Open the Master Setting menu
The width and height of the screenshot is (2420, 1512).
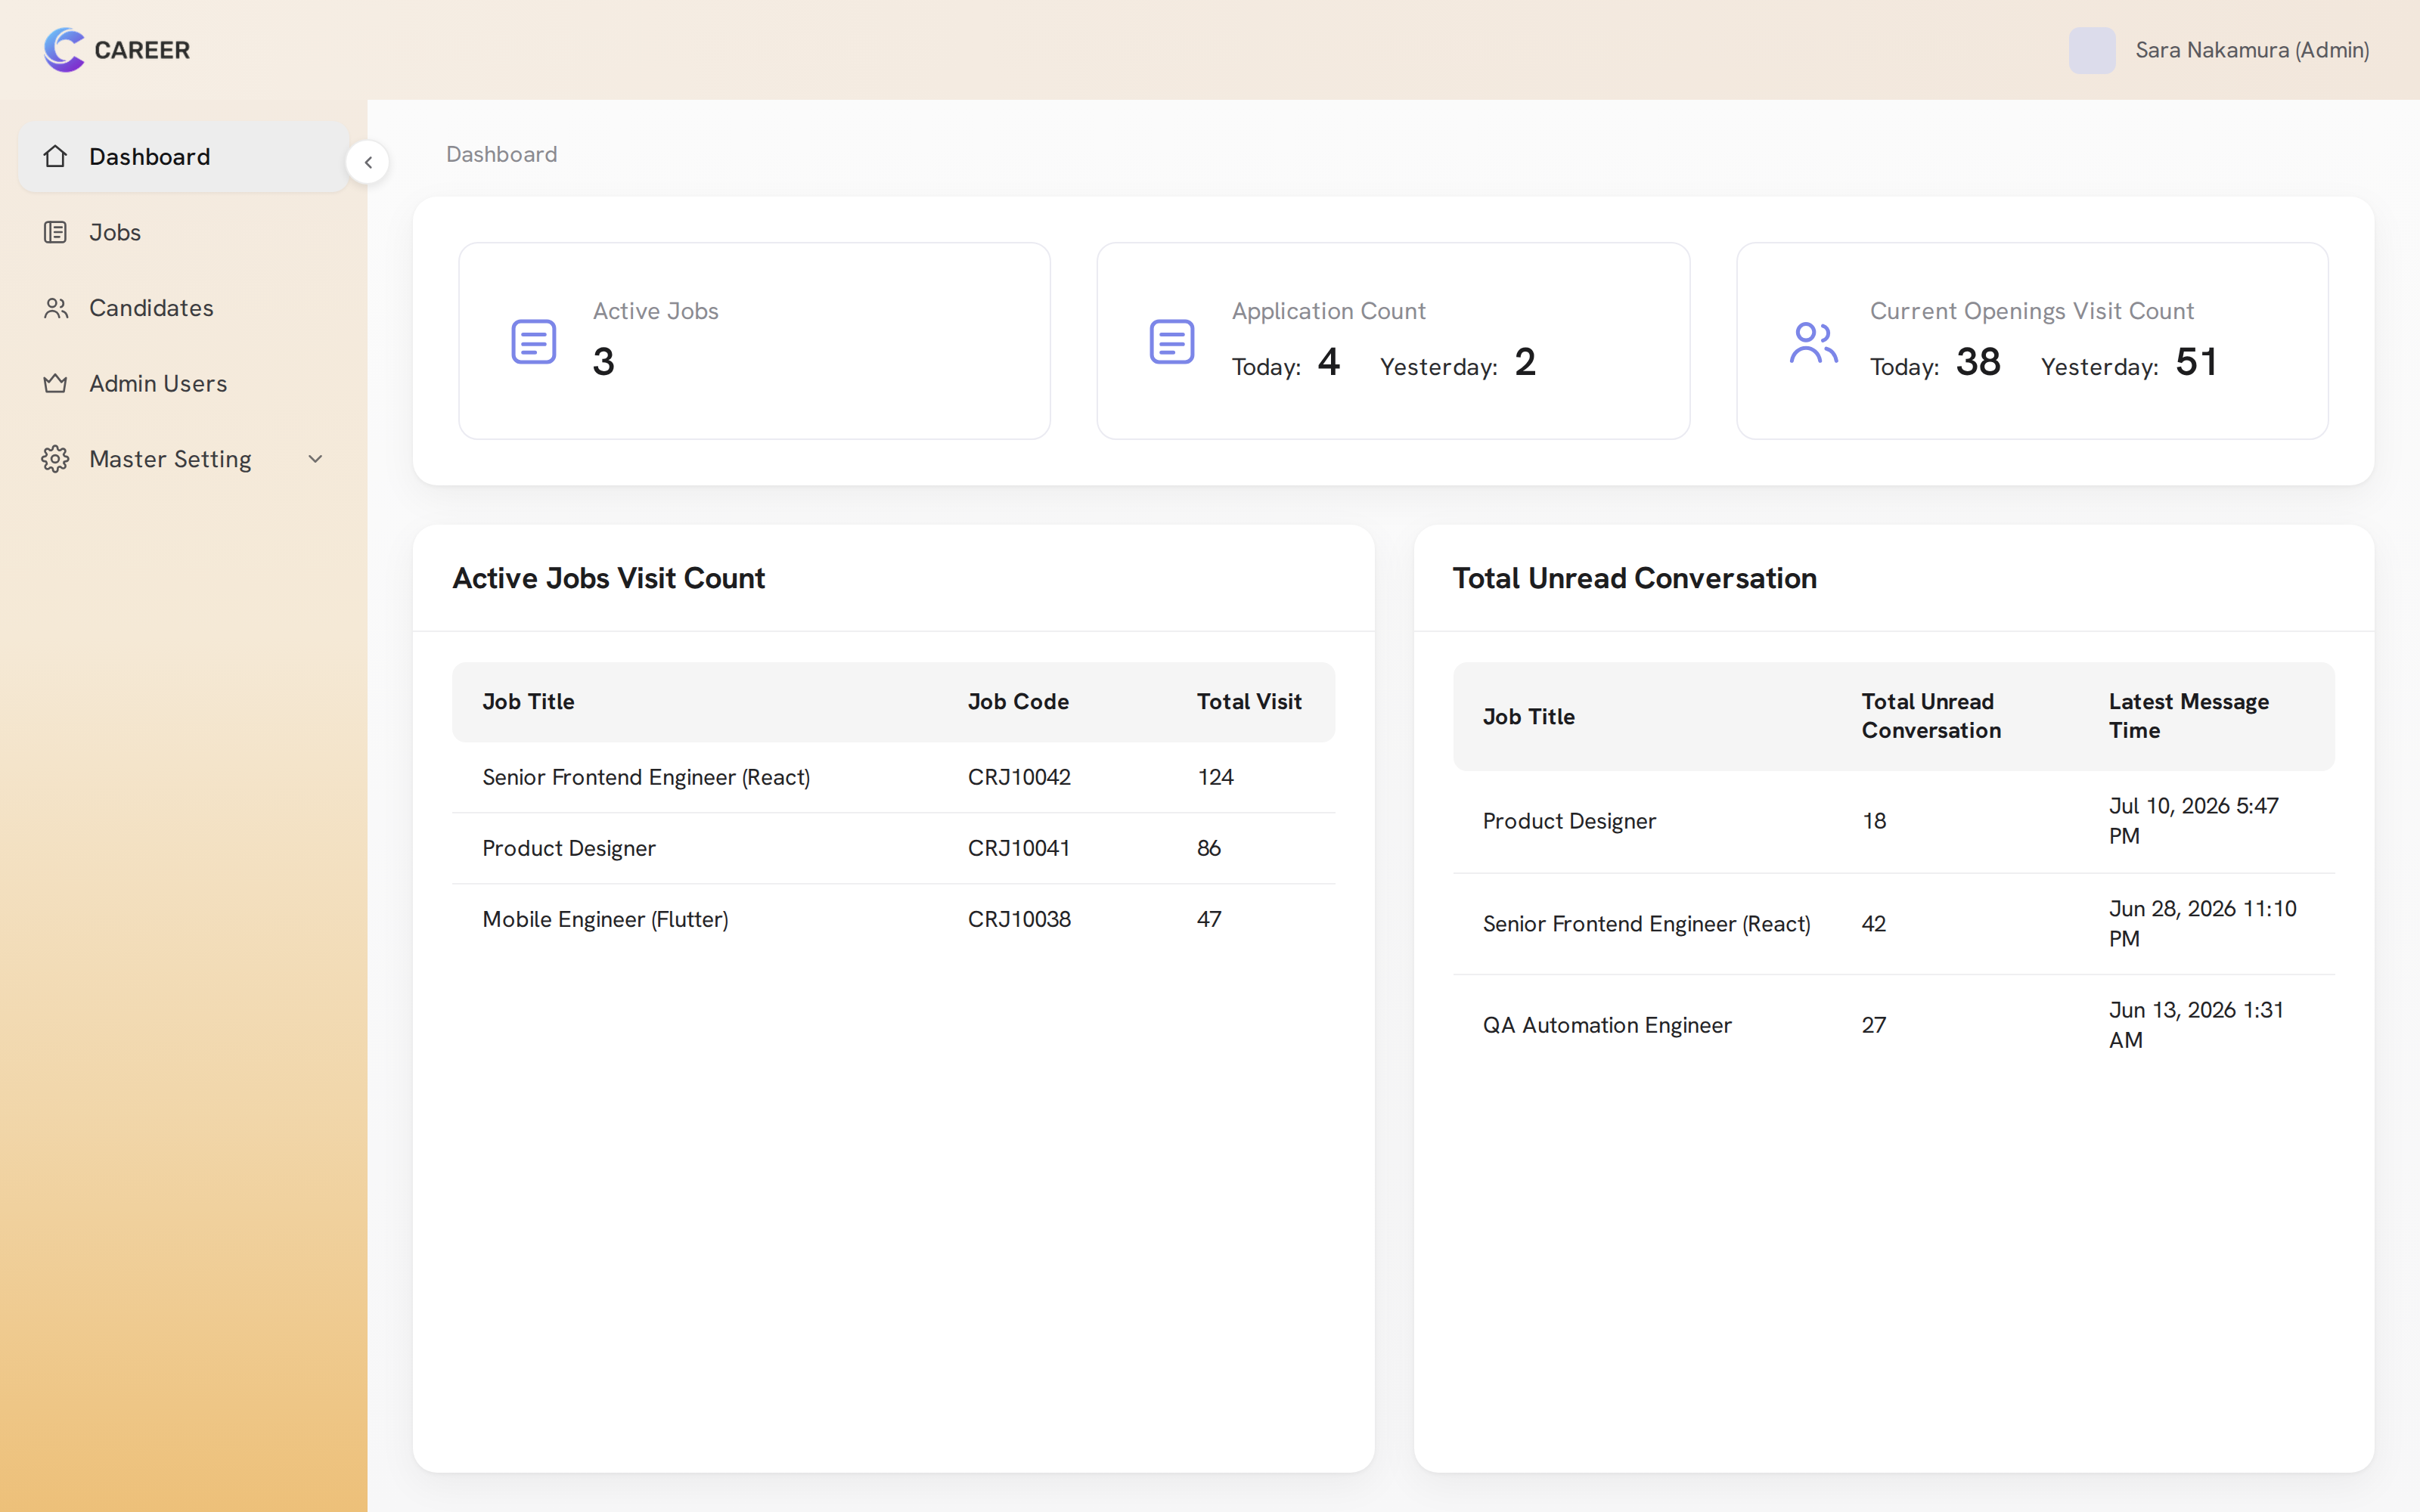tap(184, 459)
